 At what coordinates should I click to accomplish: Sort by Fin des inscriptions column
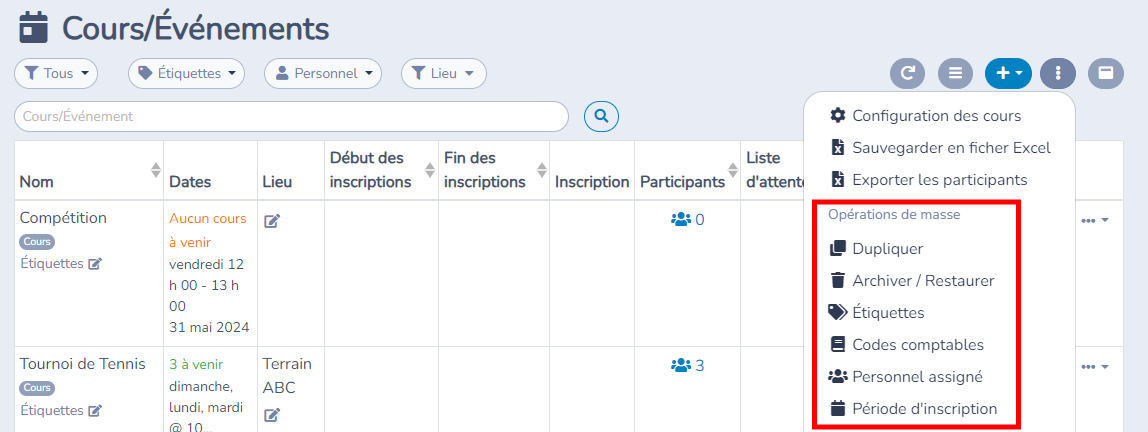(542, 170)
